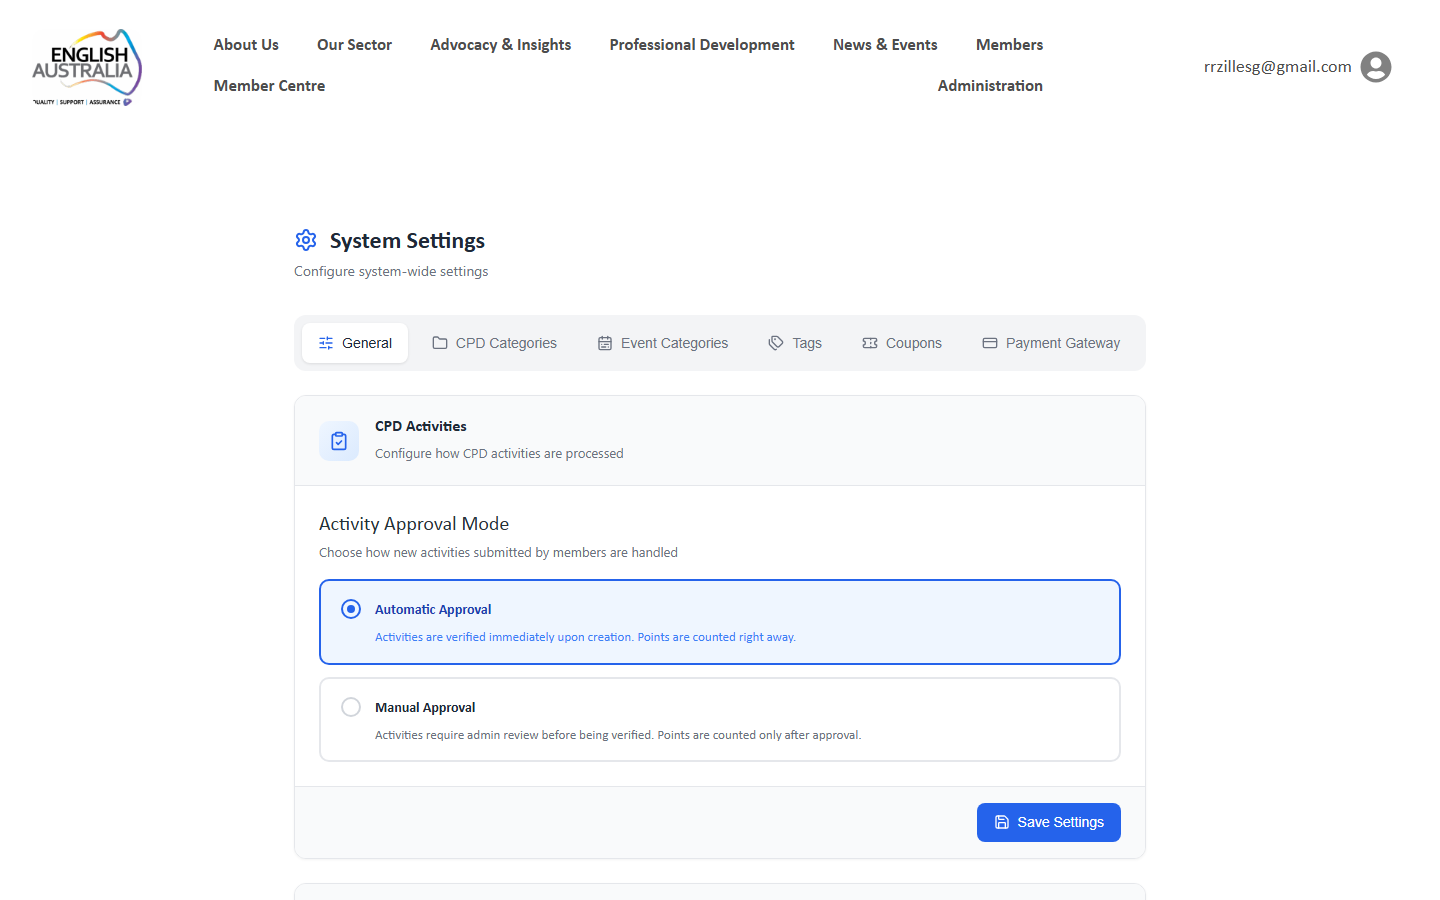Image resolution: width=1440 pixels, height=900 pixels.
Task: Click the Coupons ticket icon
Action: pyautogui.click(x=870, y=343)
